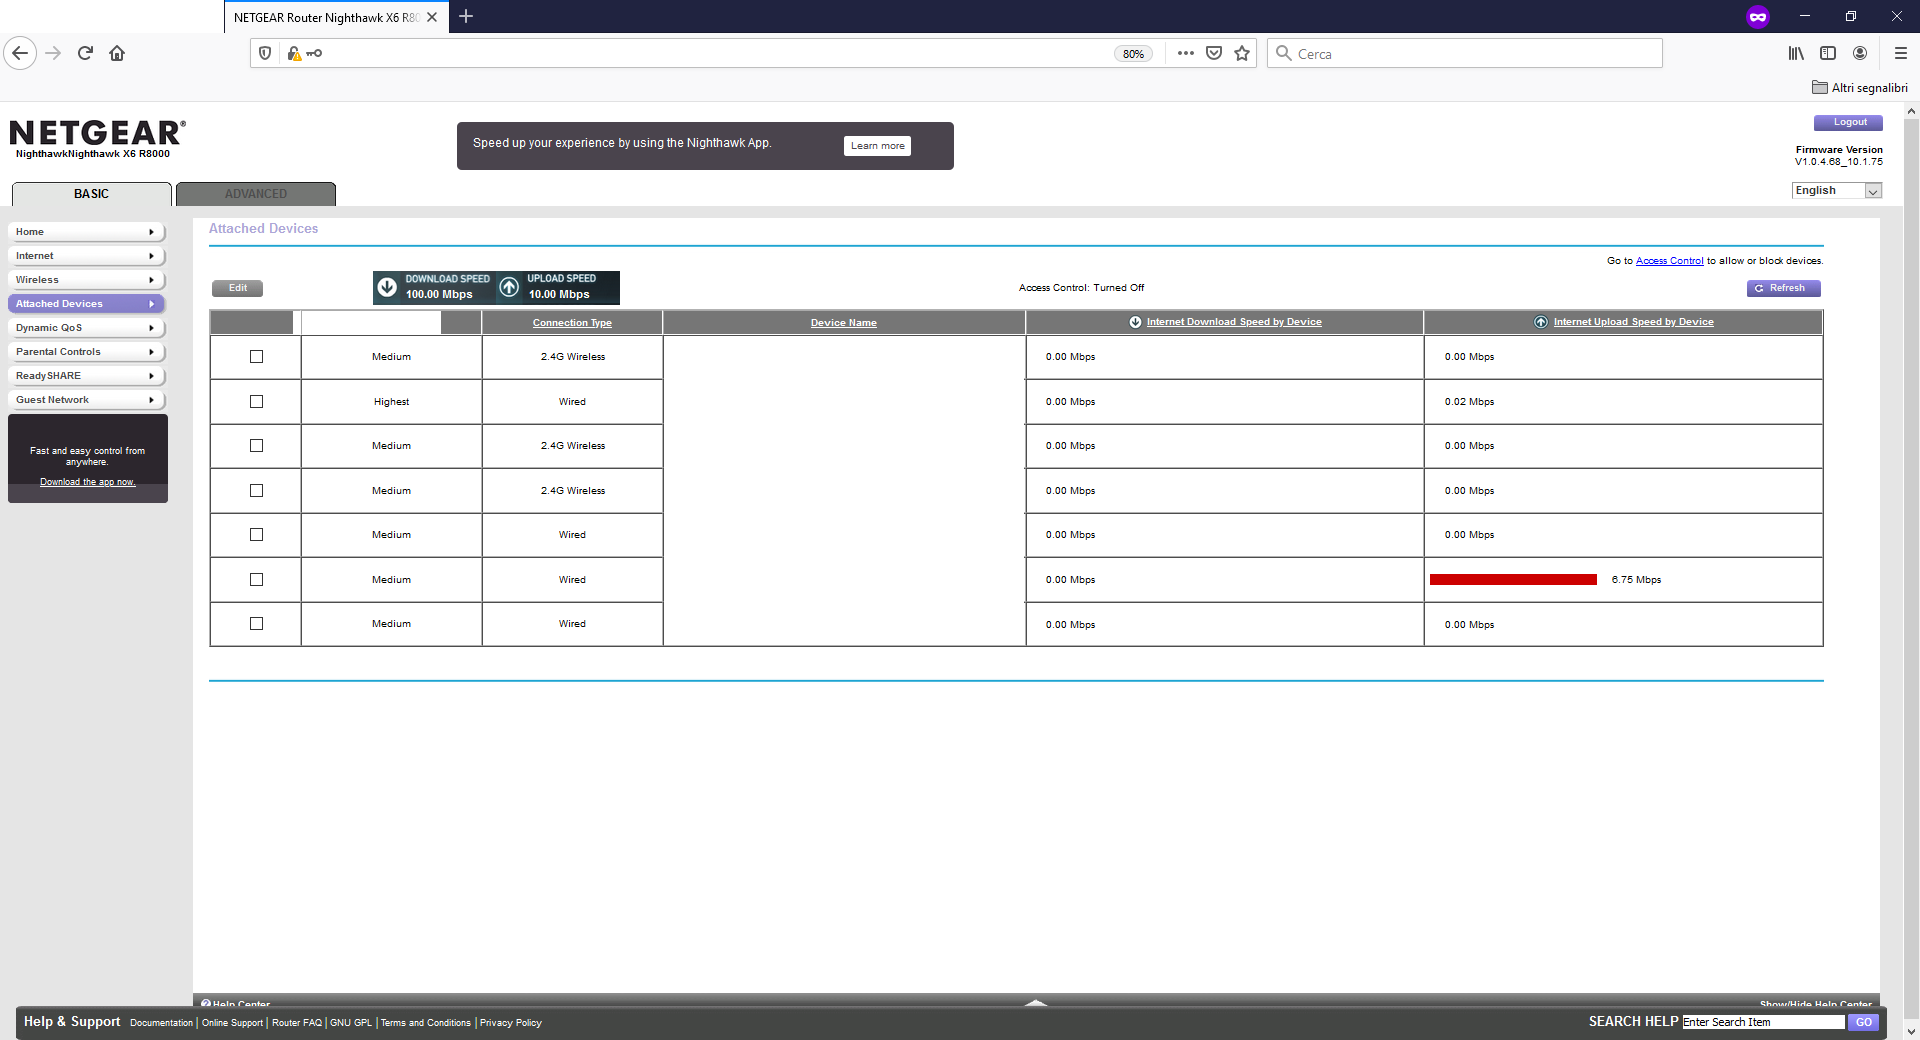Expand the Parental Controls sidebar item
This screenshot has width=1920, height=1040.
tap(85, 352)
